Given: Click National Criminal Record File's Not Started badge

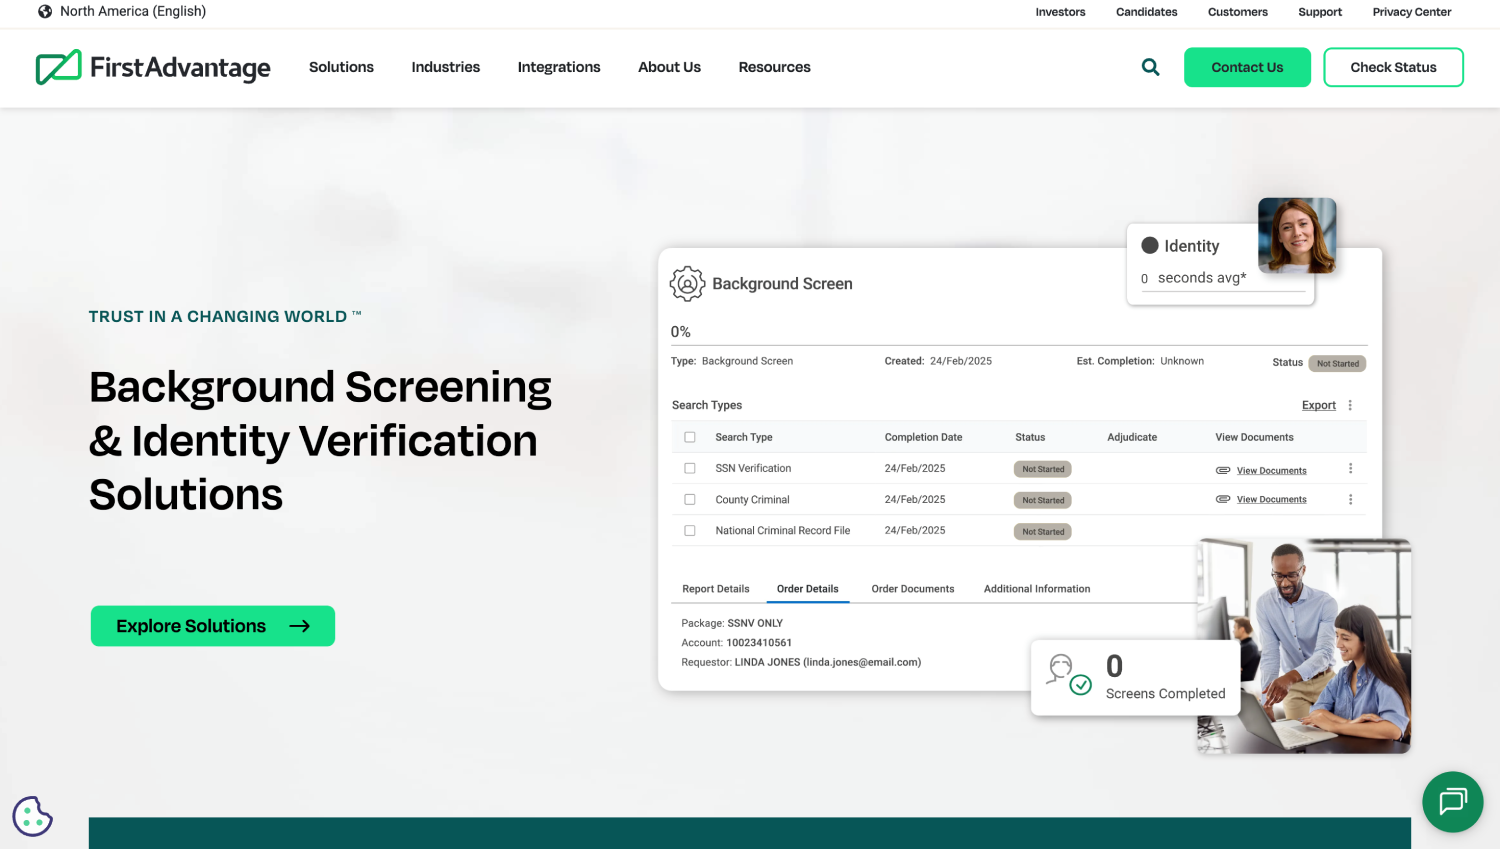Looking at the screenshot, I should coord(1043,531).
